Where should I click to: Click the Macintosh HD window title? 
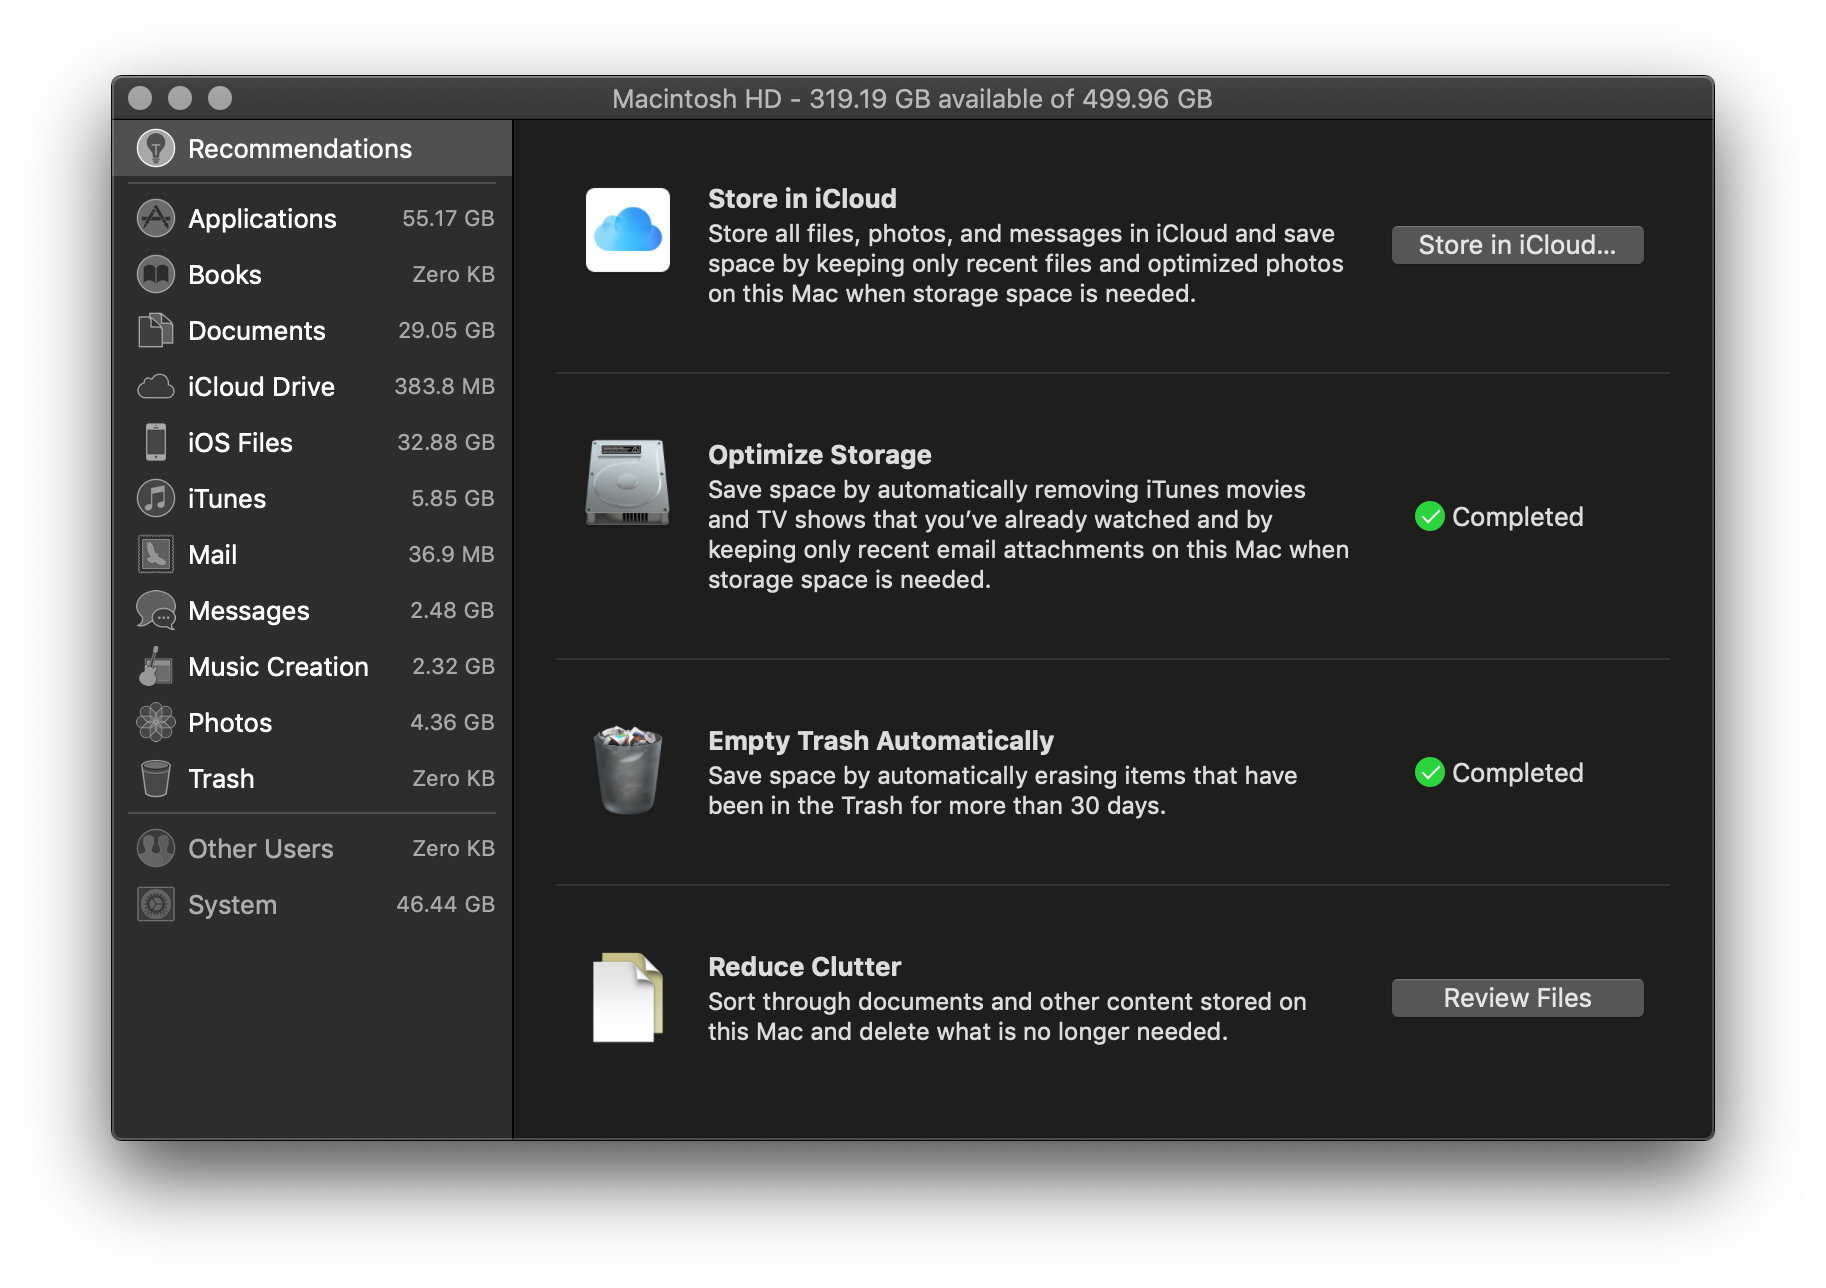(x=912, y=98)
